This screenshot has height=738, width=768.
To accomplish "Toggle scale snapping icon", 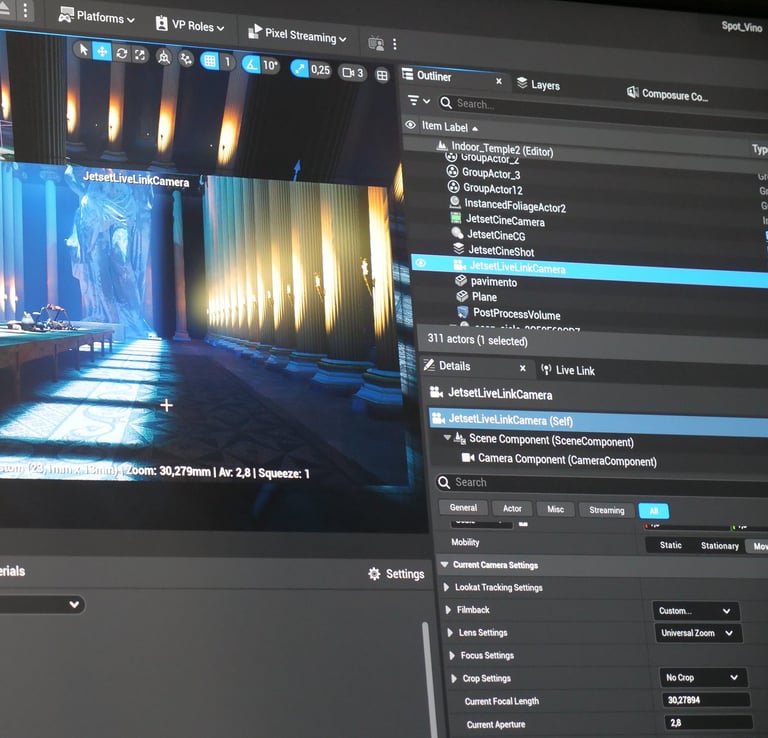I will [299, 68].
